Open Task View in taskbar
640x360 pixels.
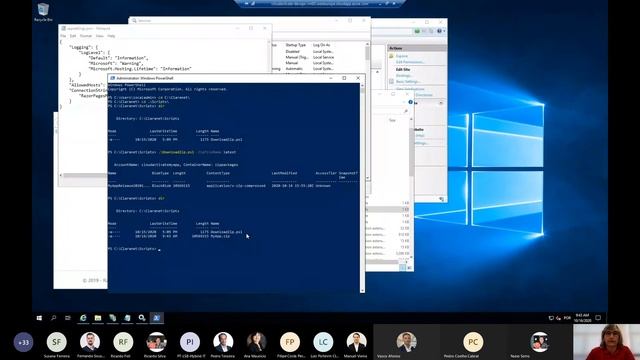[68, 318]
